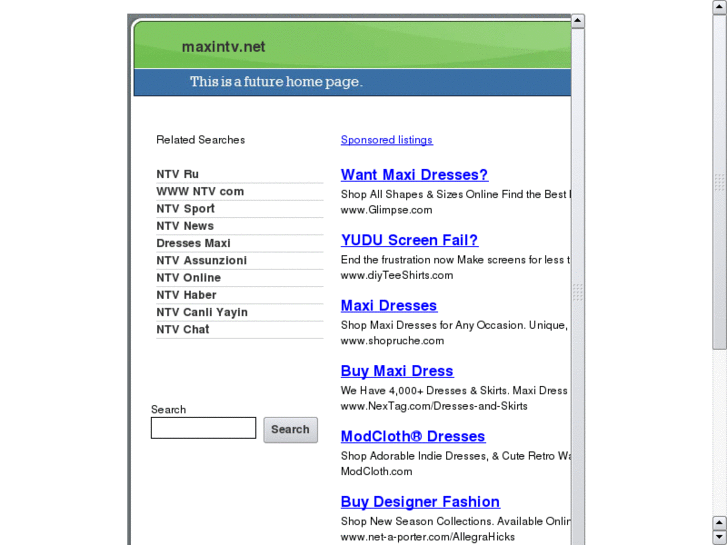Click the Search button
Screen dimensions: 727x545
[291, 430]
